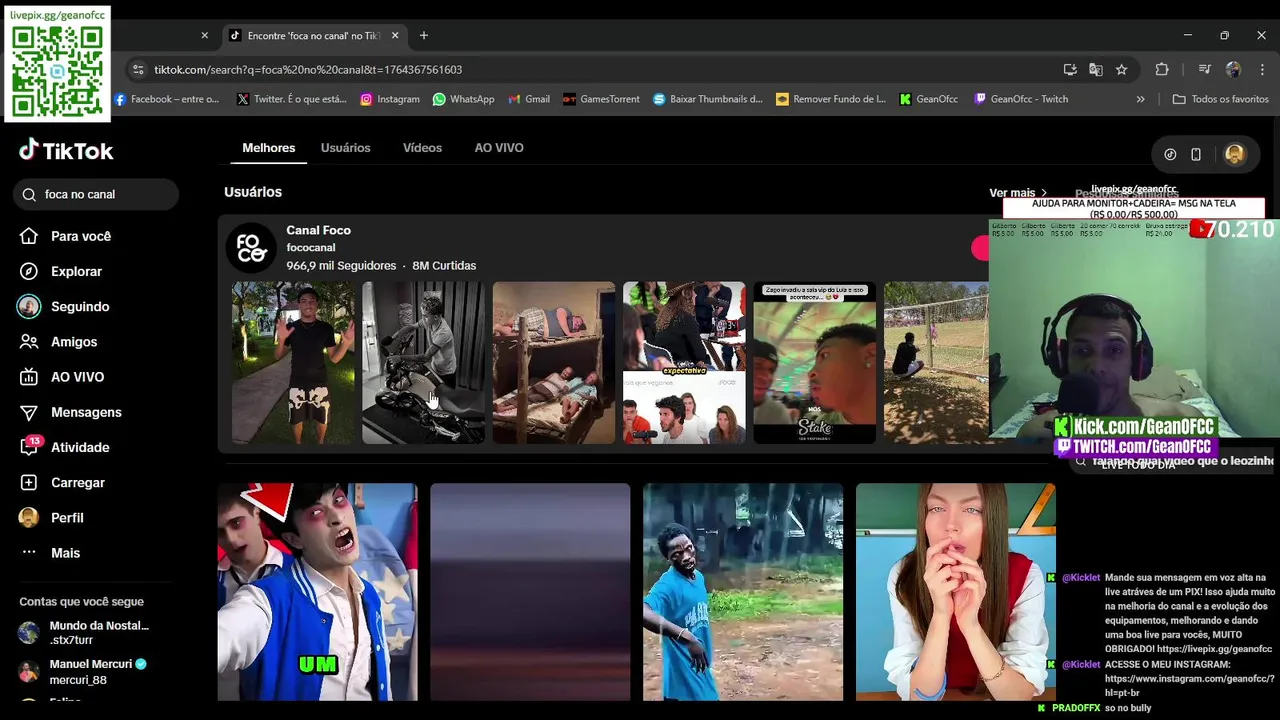1280x720 pixels.
Task: Switch to the AO VIVO results tab
Action: point(499,148)
